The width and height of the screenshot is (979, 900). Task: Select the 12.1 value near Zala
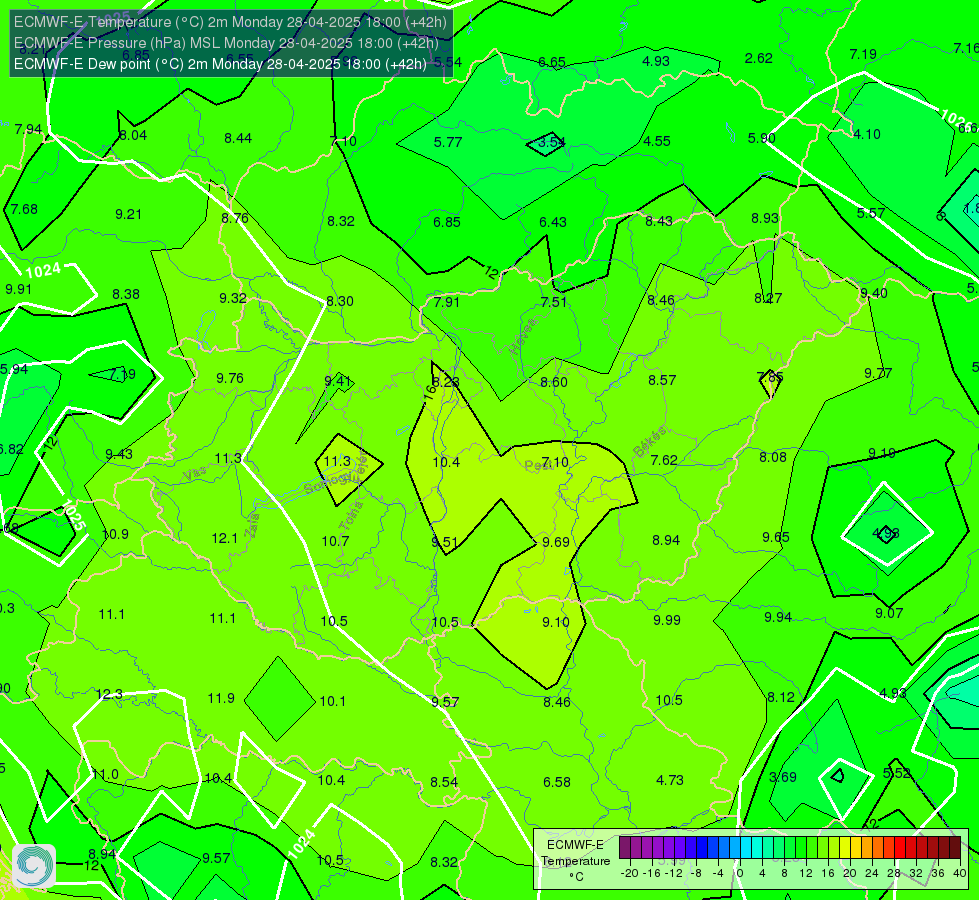click(x=224, y=538)
